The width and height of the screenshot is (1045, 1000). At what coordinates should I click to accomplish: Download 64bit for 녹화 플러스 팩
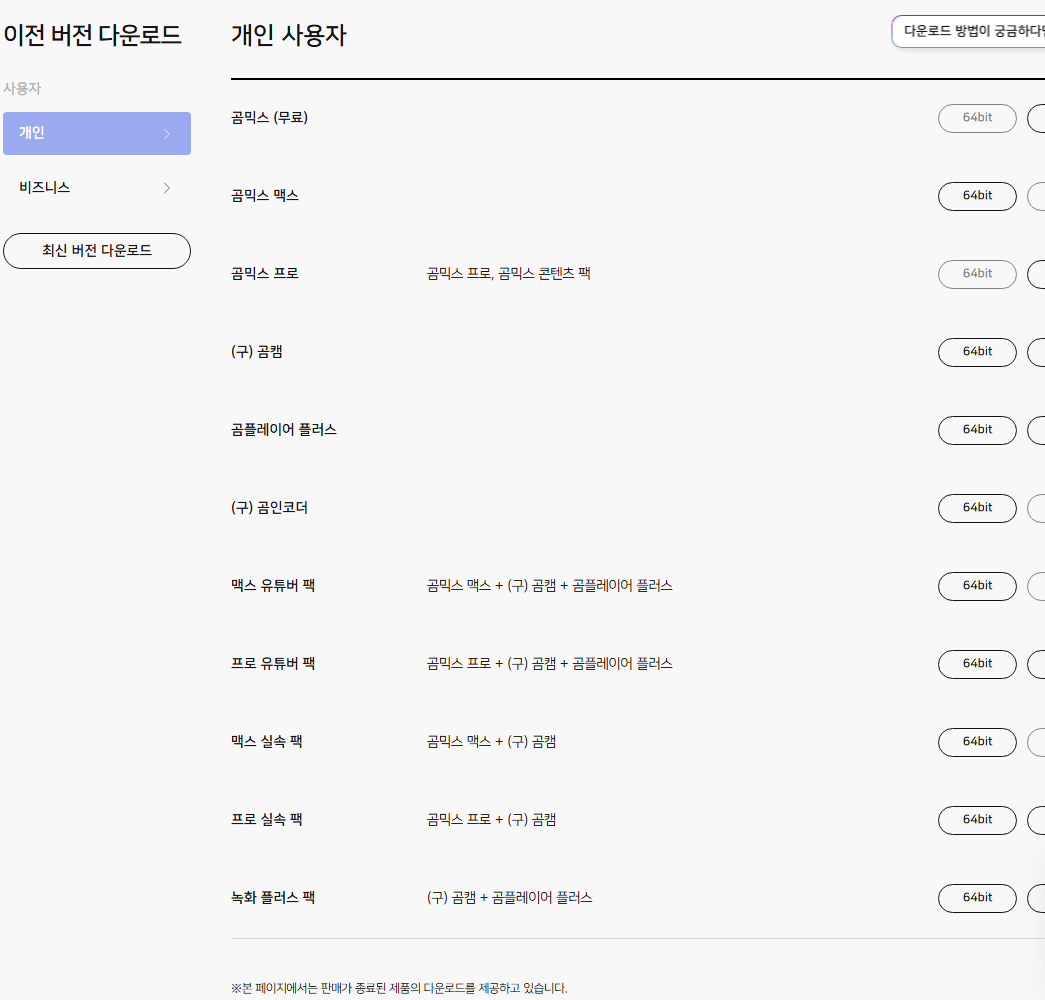point(977,898)
